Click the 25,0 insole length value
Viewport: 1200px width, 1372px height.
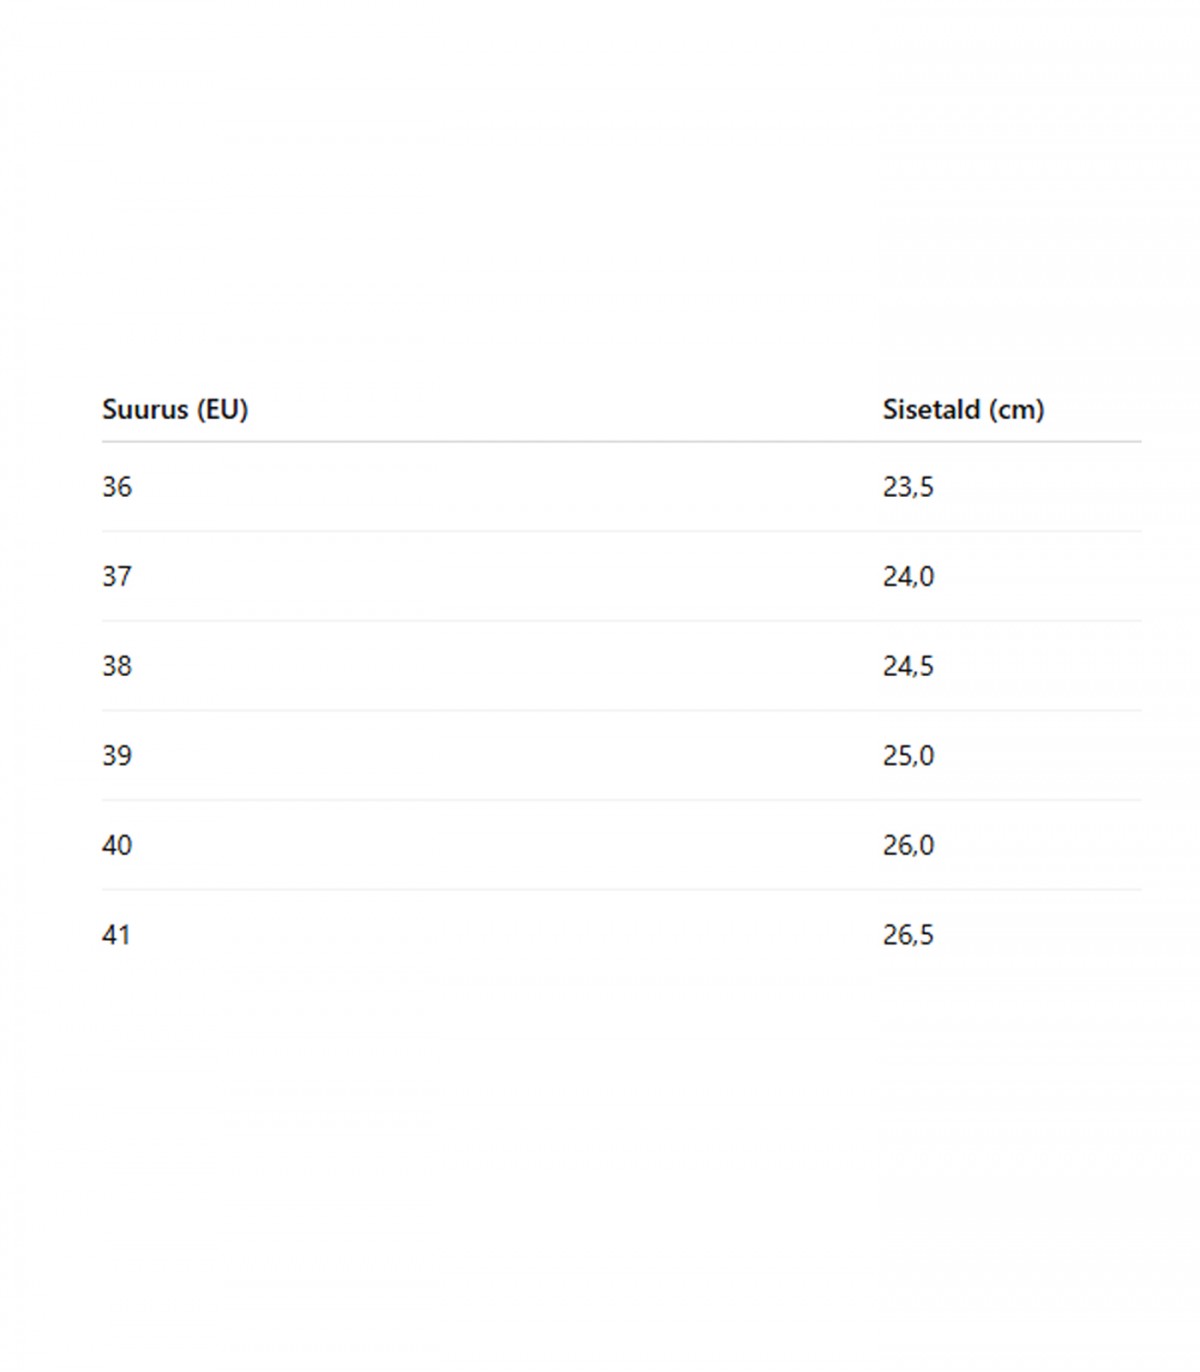(908, 755)
